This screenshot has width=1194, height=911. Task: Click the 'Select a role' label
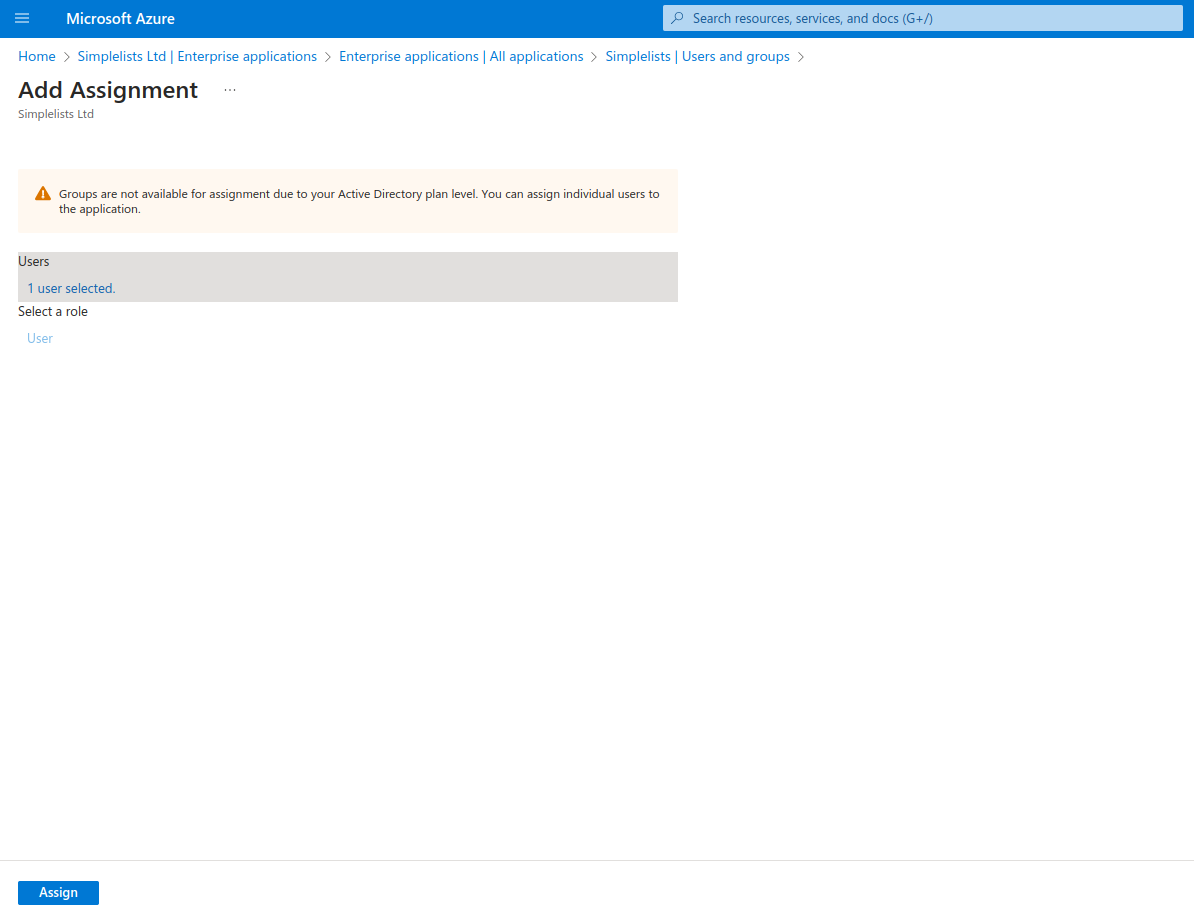(53, 312)
